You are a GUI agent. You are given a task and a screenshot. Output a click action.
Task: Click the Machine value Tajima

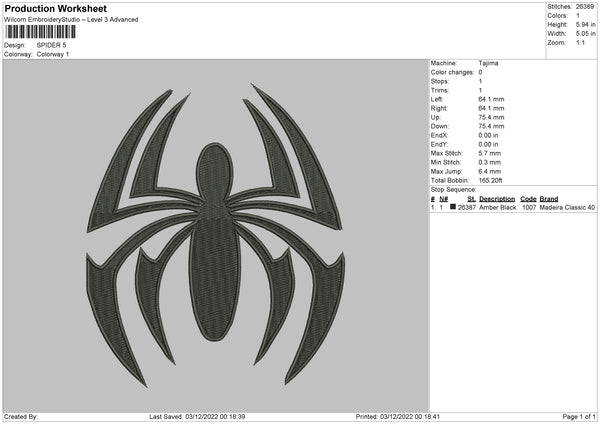[x=489, y=63]
